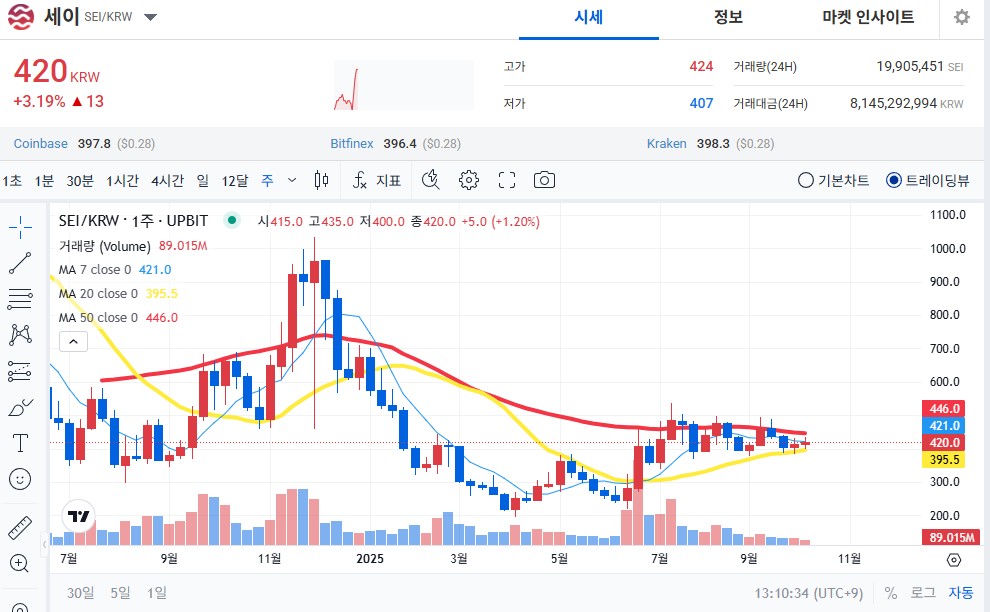
Task: Open the indicators (지표) menu
Action: (x=376, y=181)
